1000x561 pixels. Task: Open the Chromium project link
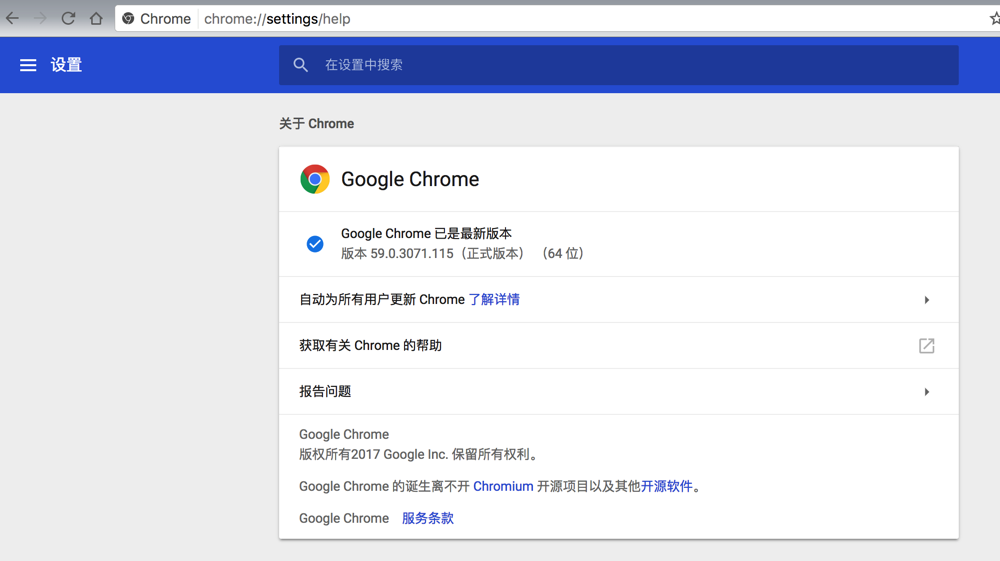503,486
